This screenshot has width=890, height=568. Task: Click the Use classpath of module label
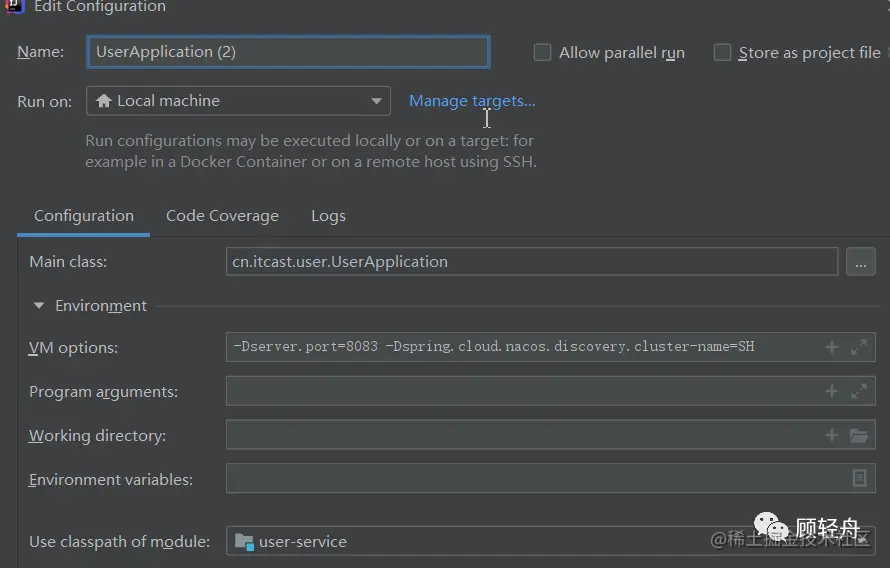(x=120, y=541)
